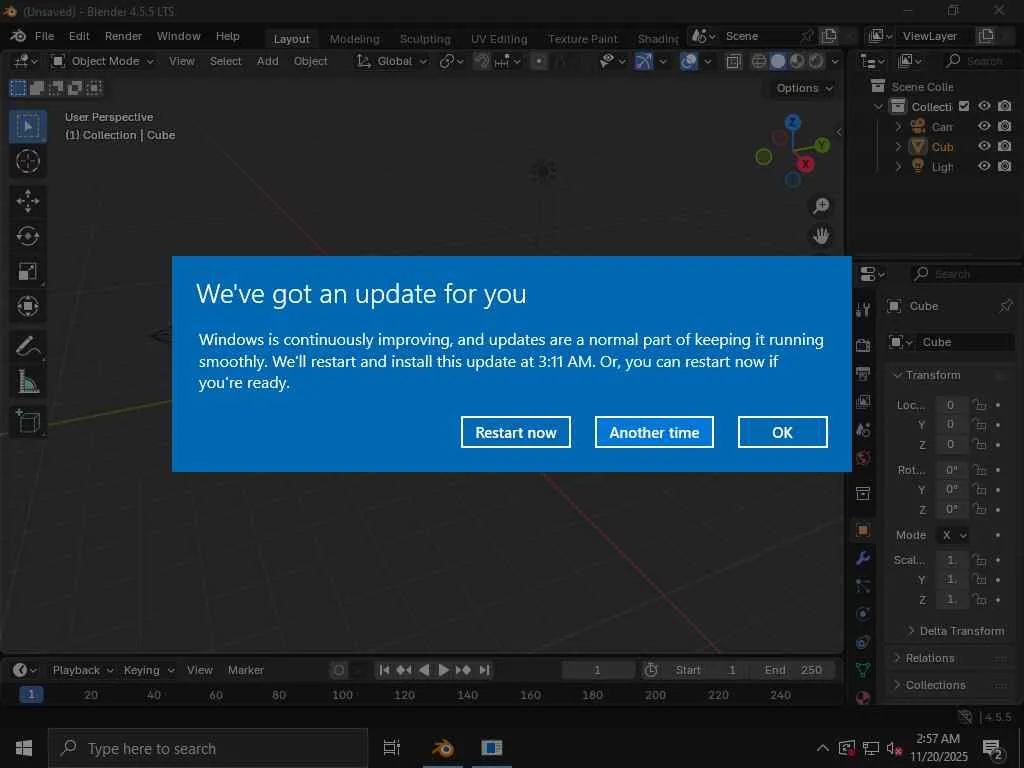Select the Rotate tool in Blender

27,236
